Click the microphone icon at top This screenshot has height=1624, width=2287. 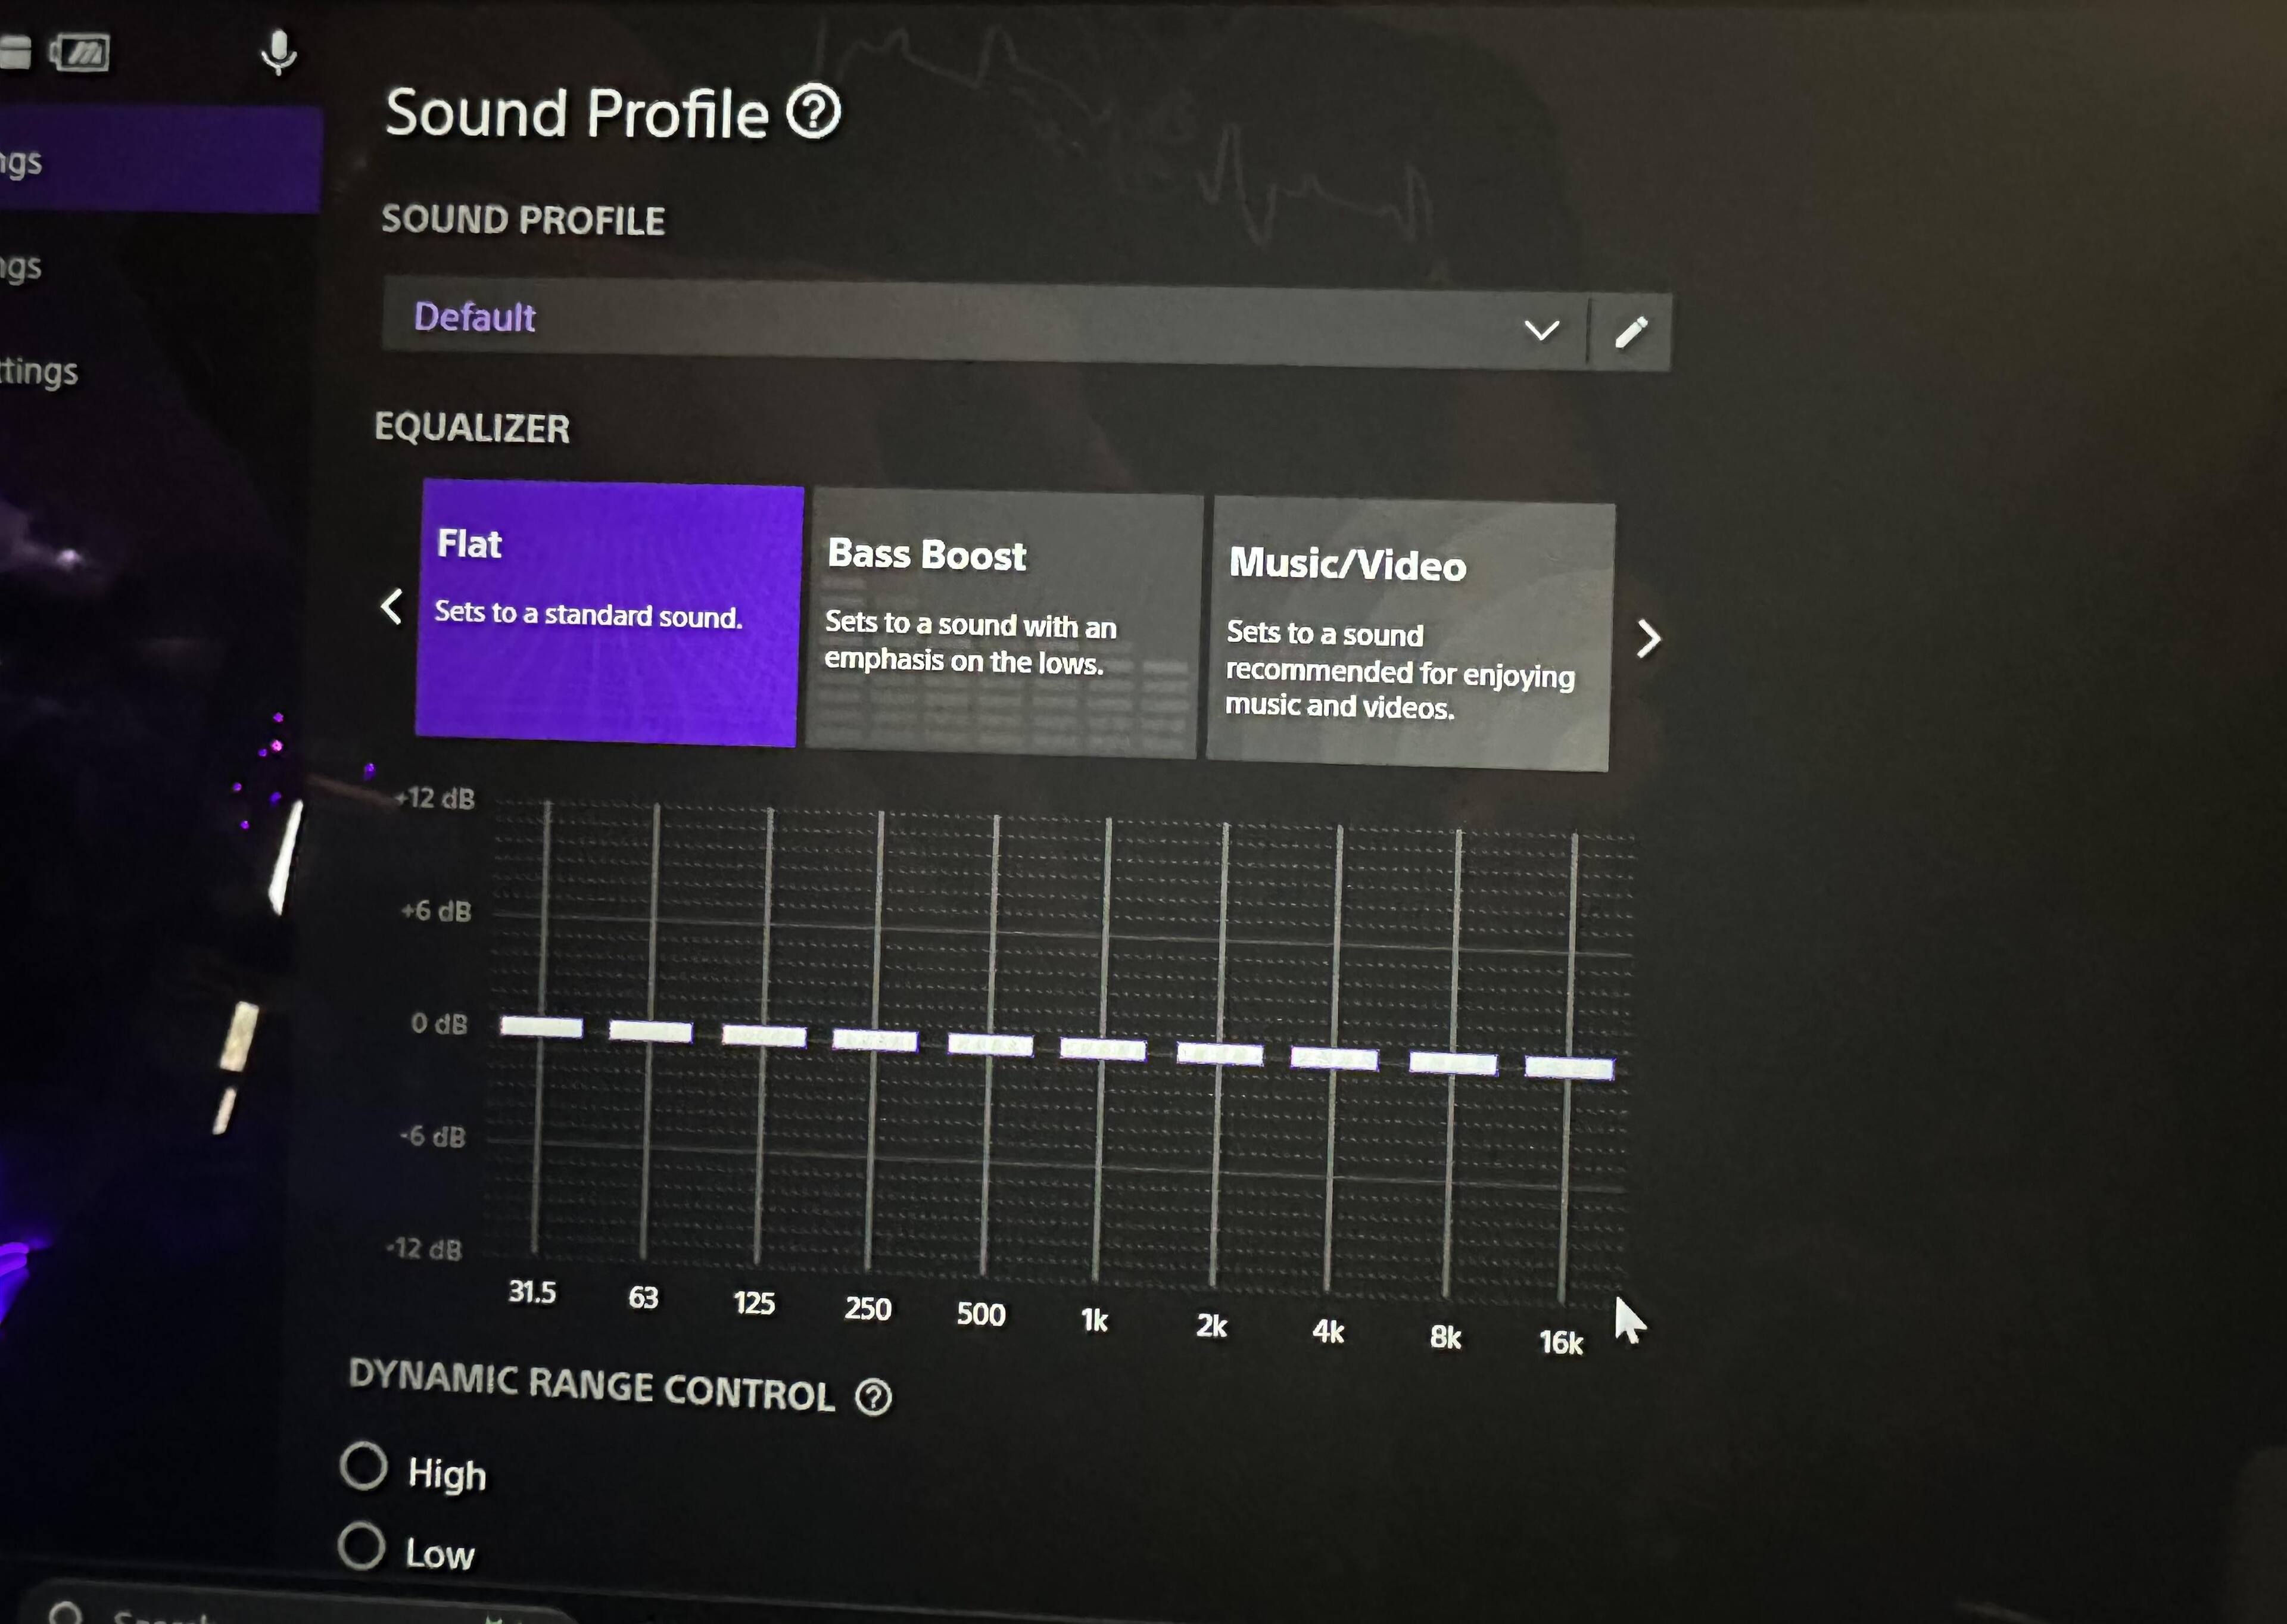click(x=278, y=53)
